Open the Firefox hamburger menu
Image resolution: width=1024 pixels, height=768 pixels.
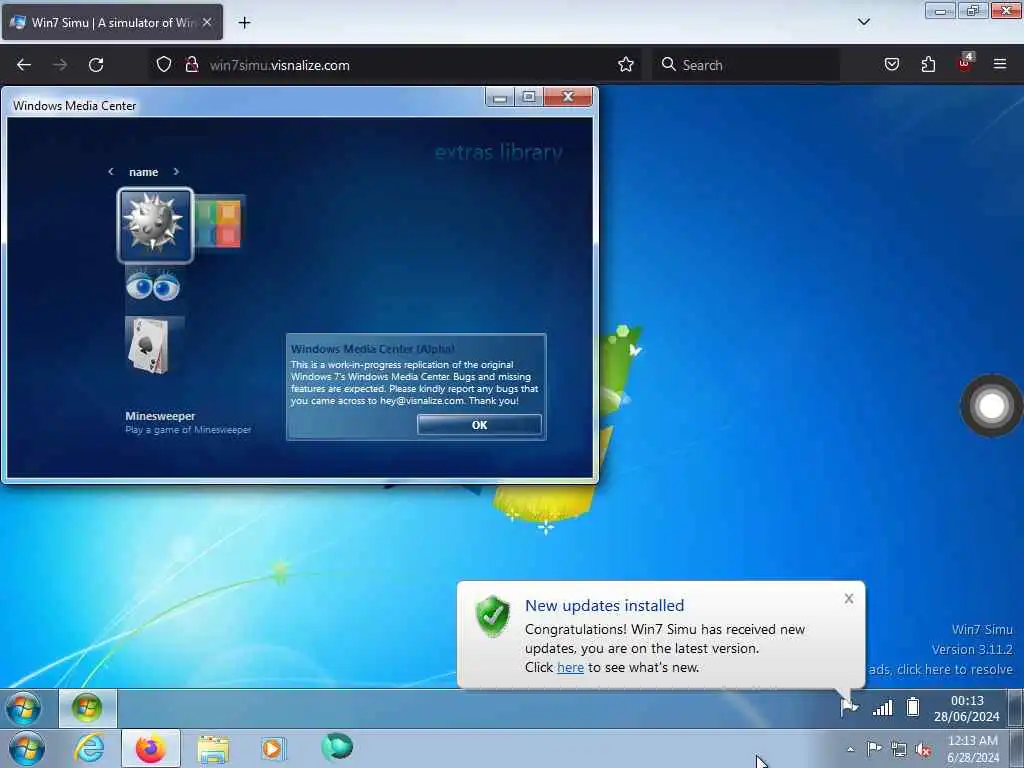tap(1000, 64)
